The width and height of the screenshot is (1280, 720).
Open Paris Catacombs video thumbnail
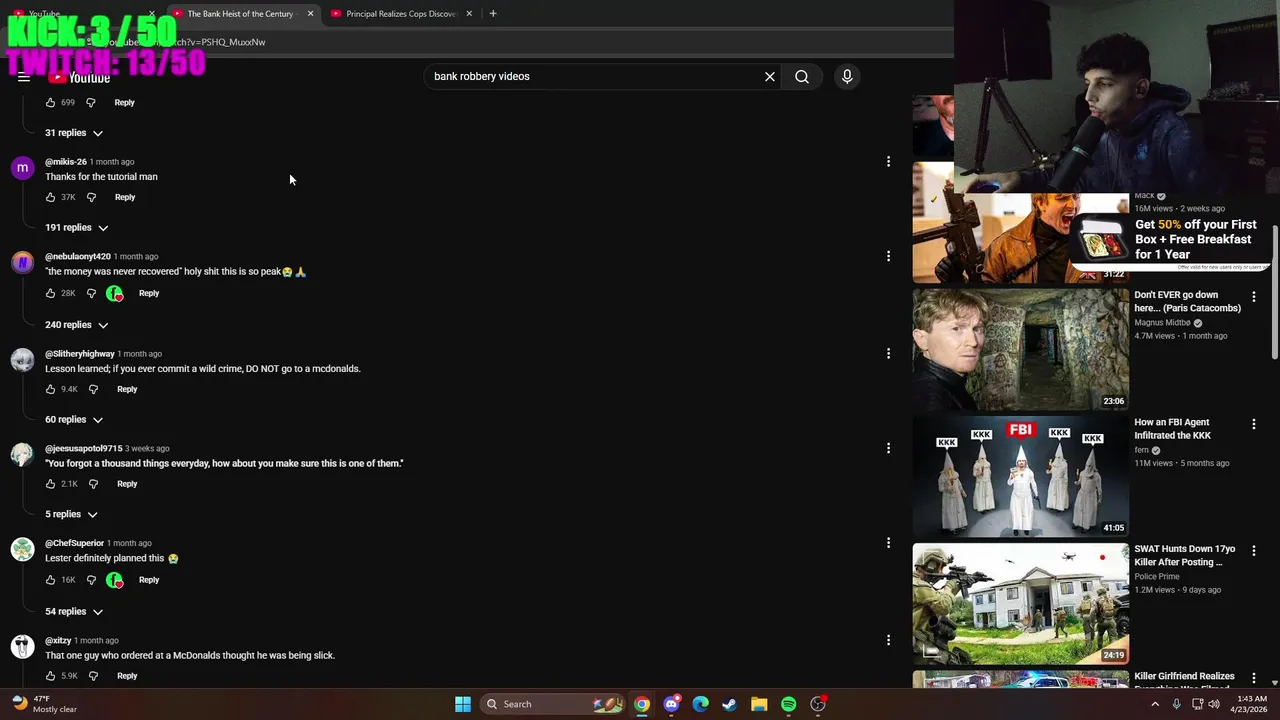1020,349
